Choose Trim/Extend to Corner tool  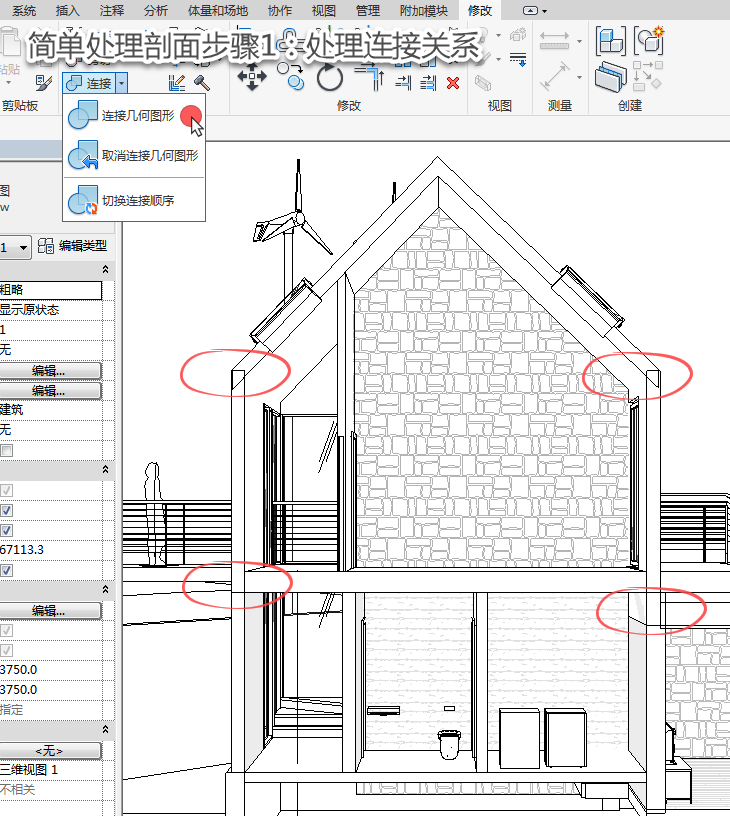pyautogui.click(x=371, y=76)
